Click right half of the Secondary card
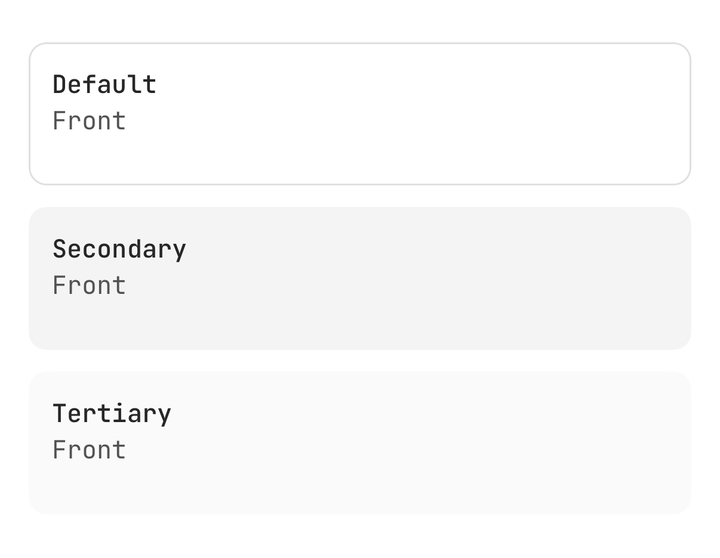This screenshot has width=720, height=558. (x=525, y=278)
